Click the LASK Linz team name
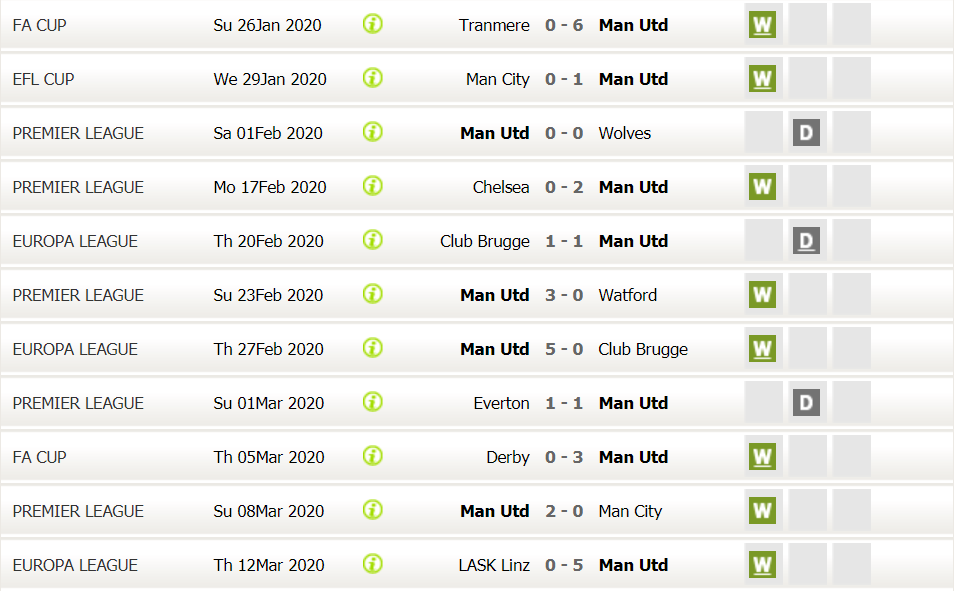The image size is (954, 591). click(494, 565)
